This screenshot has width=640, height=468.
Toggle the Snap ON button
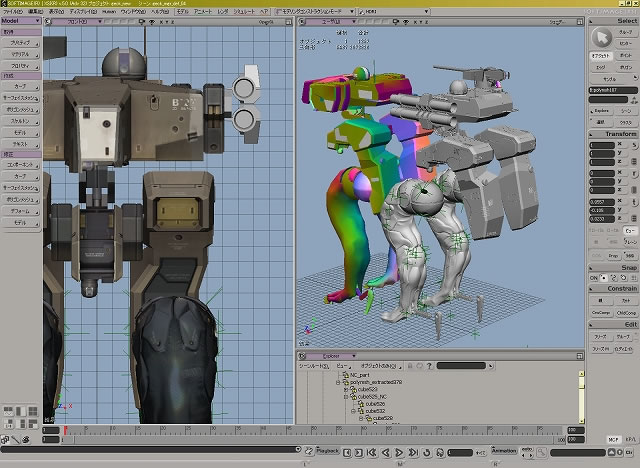(x=591, y=278)
